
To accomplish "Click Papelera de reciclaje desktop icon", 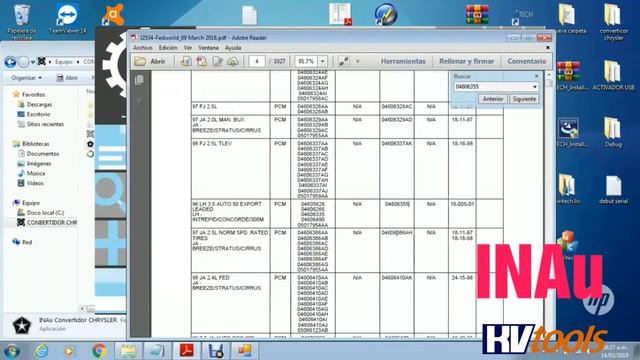I will point(22,22).
